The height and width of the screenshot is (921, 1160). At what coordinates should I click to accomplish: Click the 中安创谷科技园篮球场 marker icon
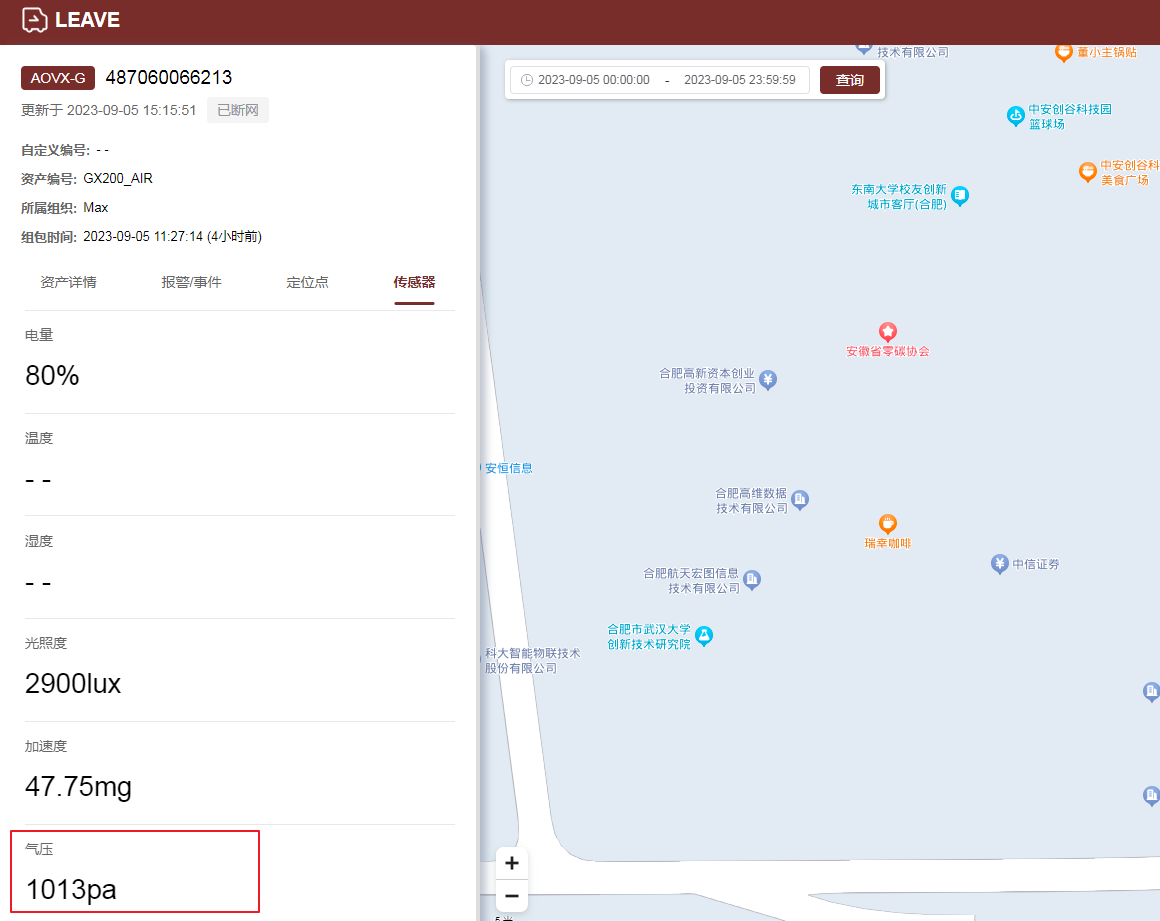[x=1016, y=116]
